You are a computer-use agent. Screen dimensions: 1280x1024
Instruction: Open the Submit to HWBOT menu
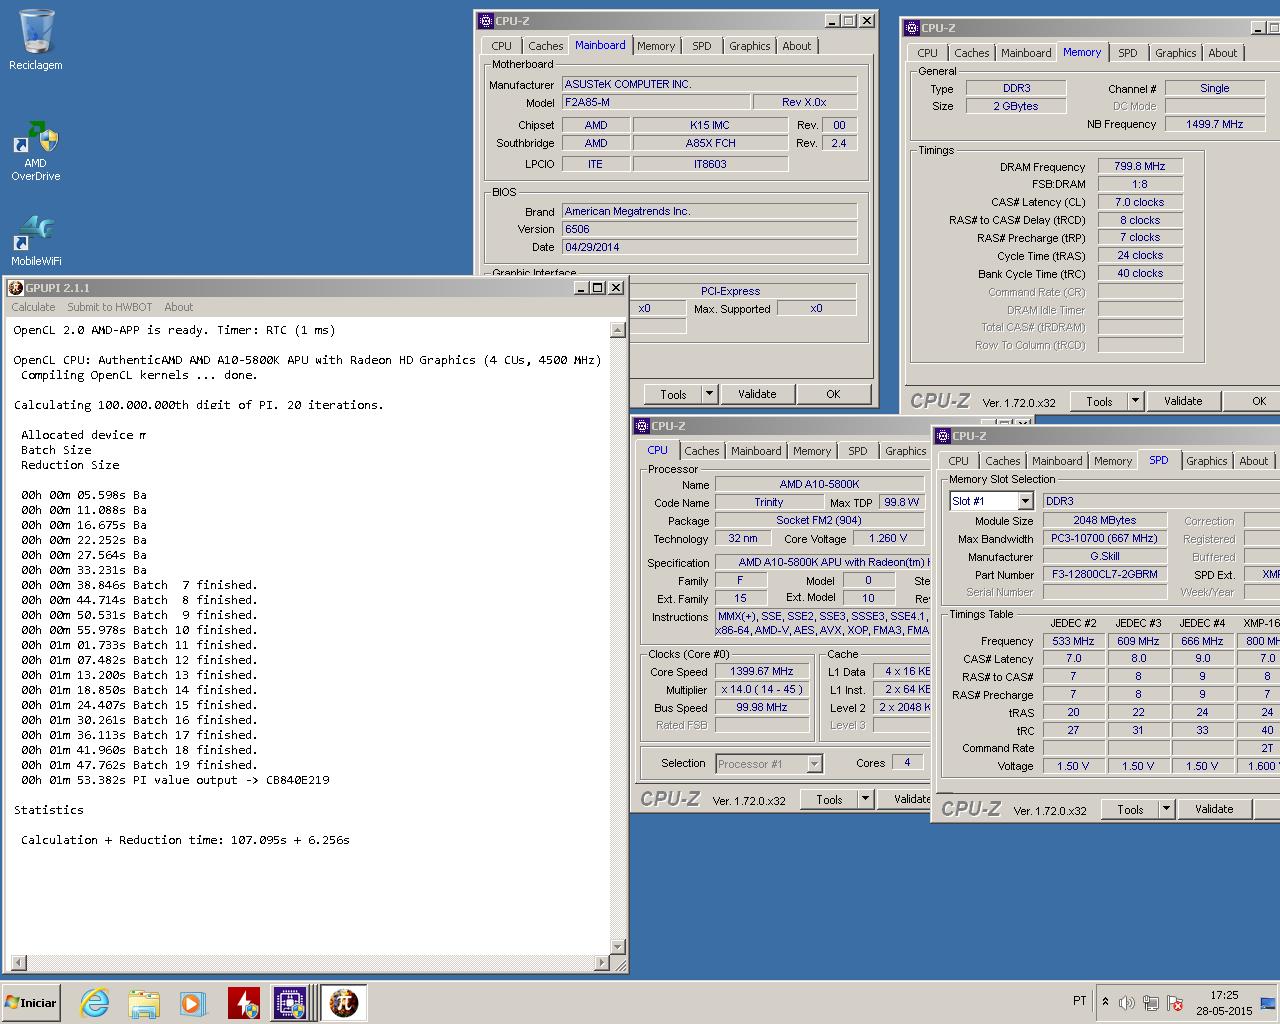(110, 307)
